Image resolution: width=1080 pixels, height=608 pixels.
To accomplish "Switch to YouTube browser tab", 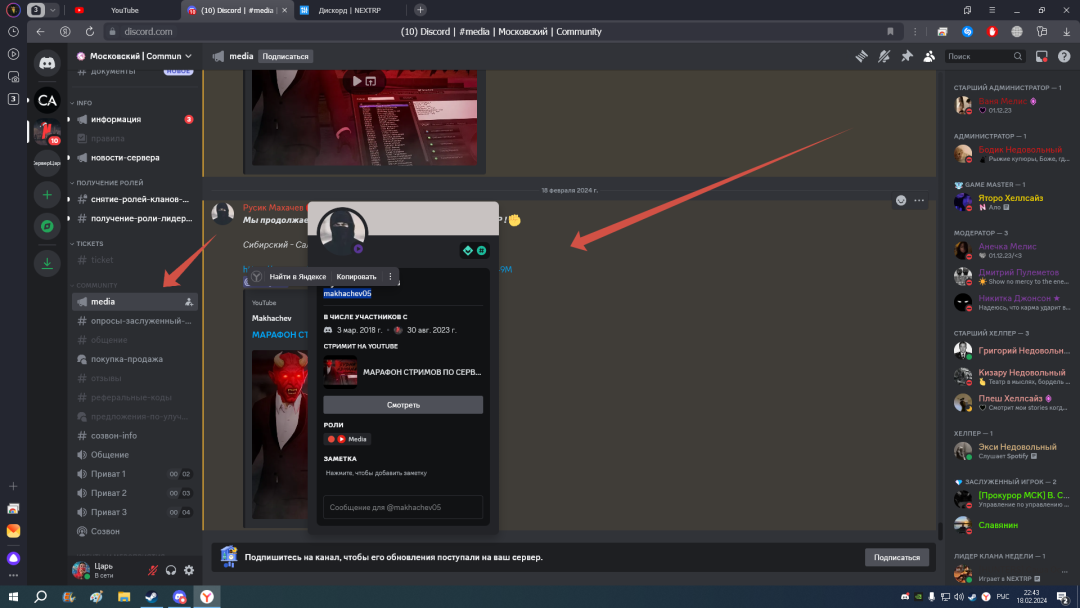I will point(124,10).
